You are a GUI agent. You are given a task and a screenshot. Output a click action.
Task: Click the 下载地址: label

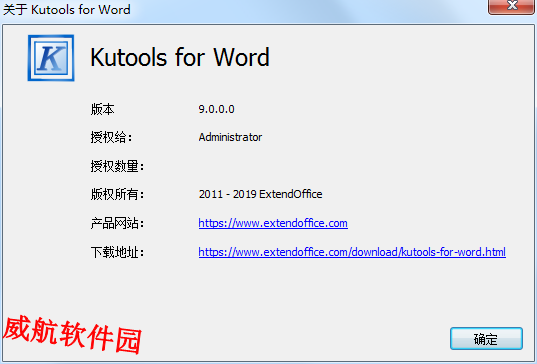(117, 253)
